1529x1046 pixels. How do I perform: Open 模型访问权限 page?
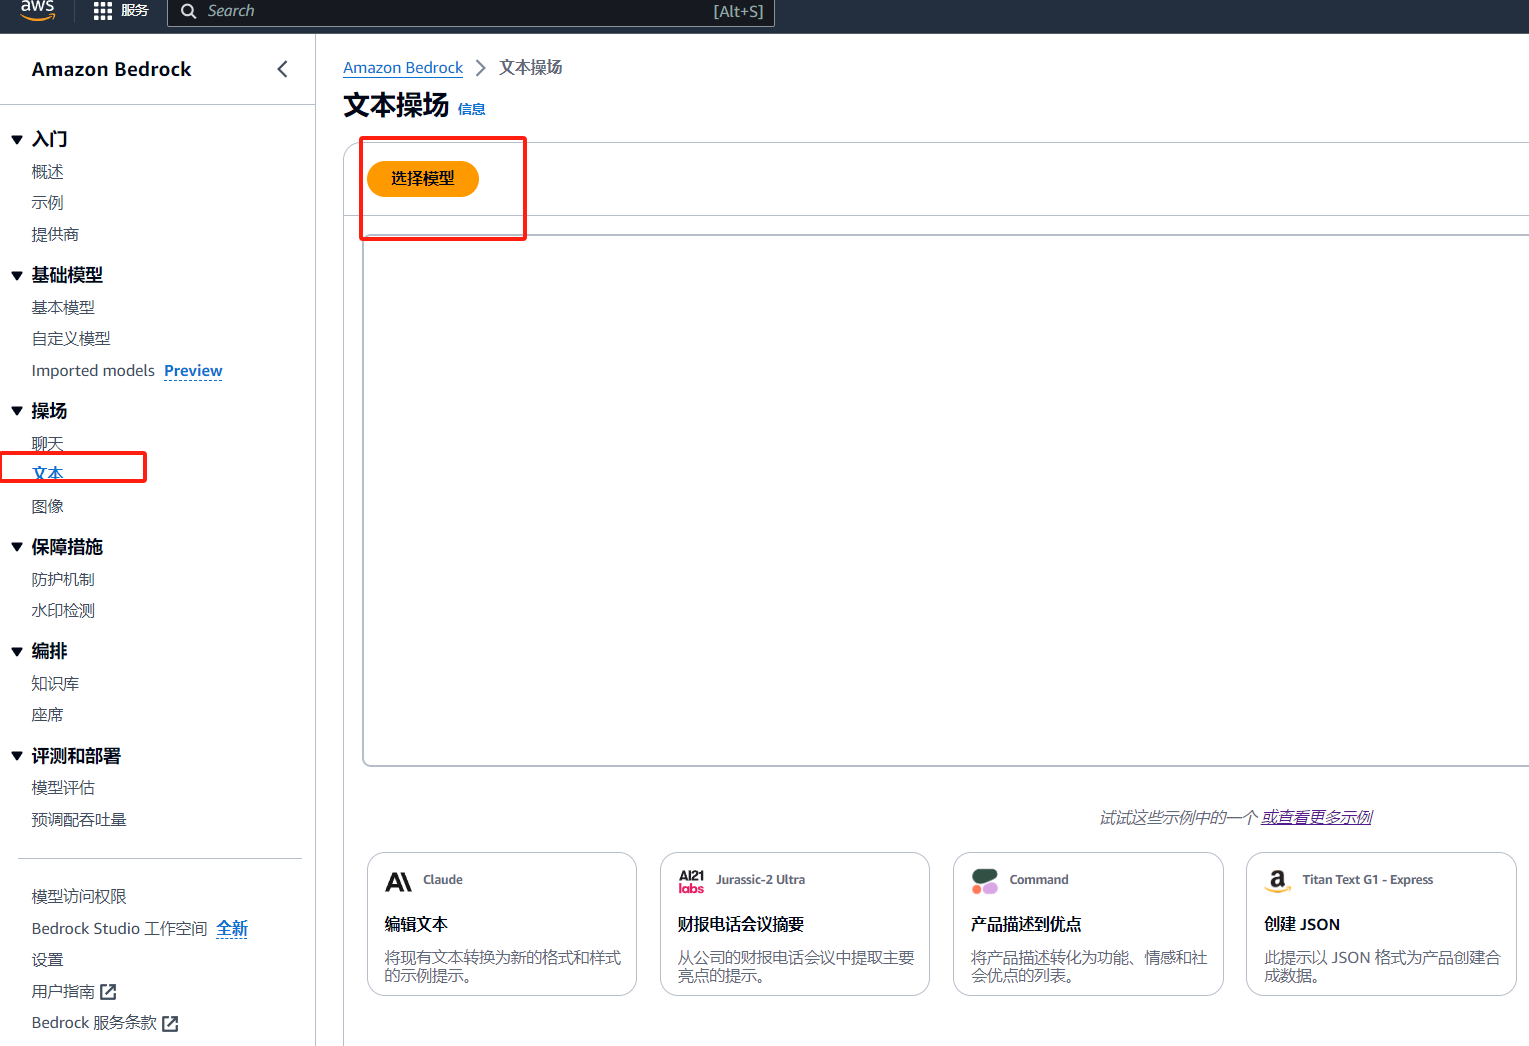click(x=79, y=897)
